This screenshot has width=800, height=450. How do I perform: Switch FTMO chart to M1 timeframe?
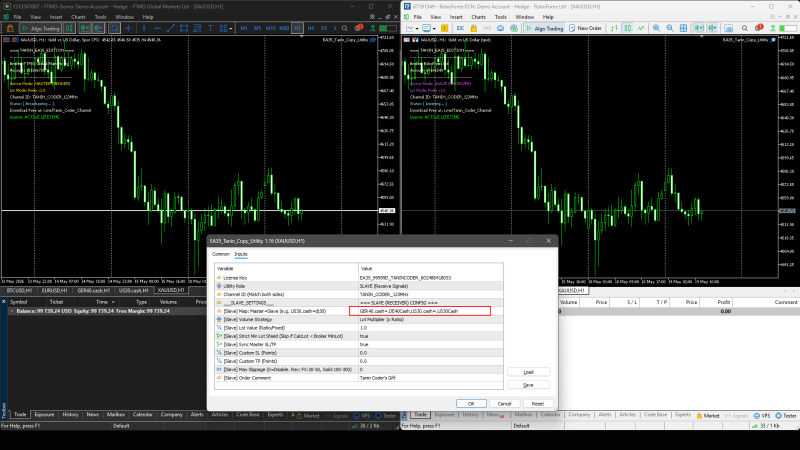pos(244,28)
